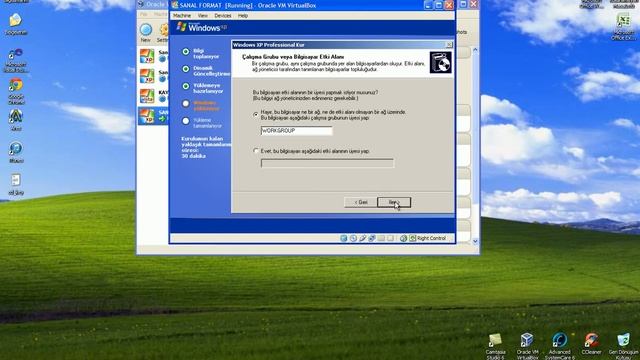Click the display status indicator icon

[391, 238]
